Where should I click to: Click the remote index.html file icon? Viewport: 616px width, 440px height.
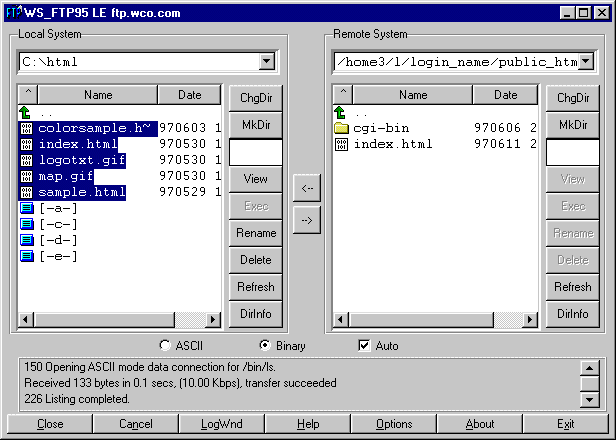pyautogui.click(x=341, y=144)
